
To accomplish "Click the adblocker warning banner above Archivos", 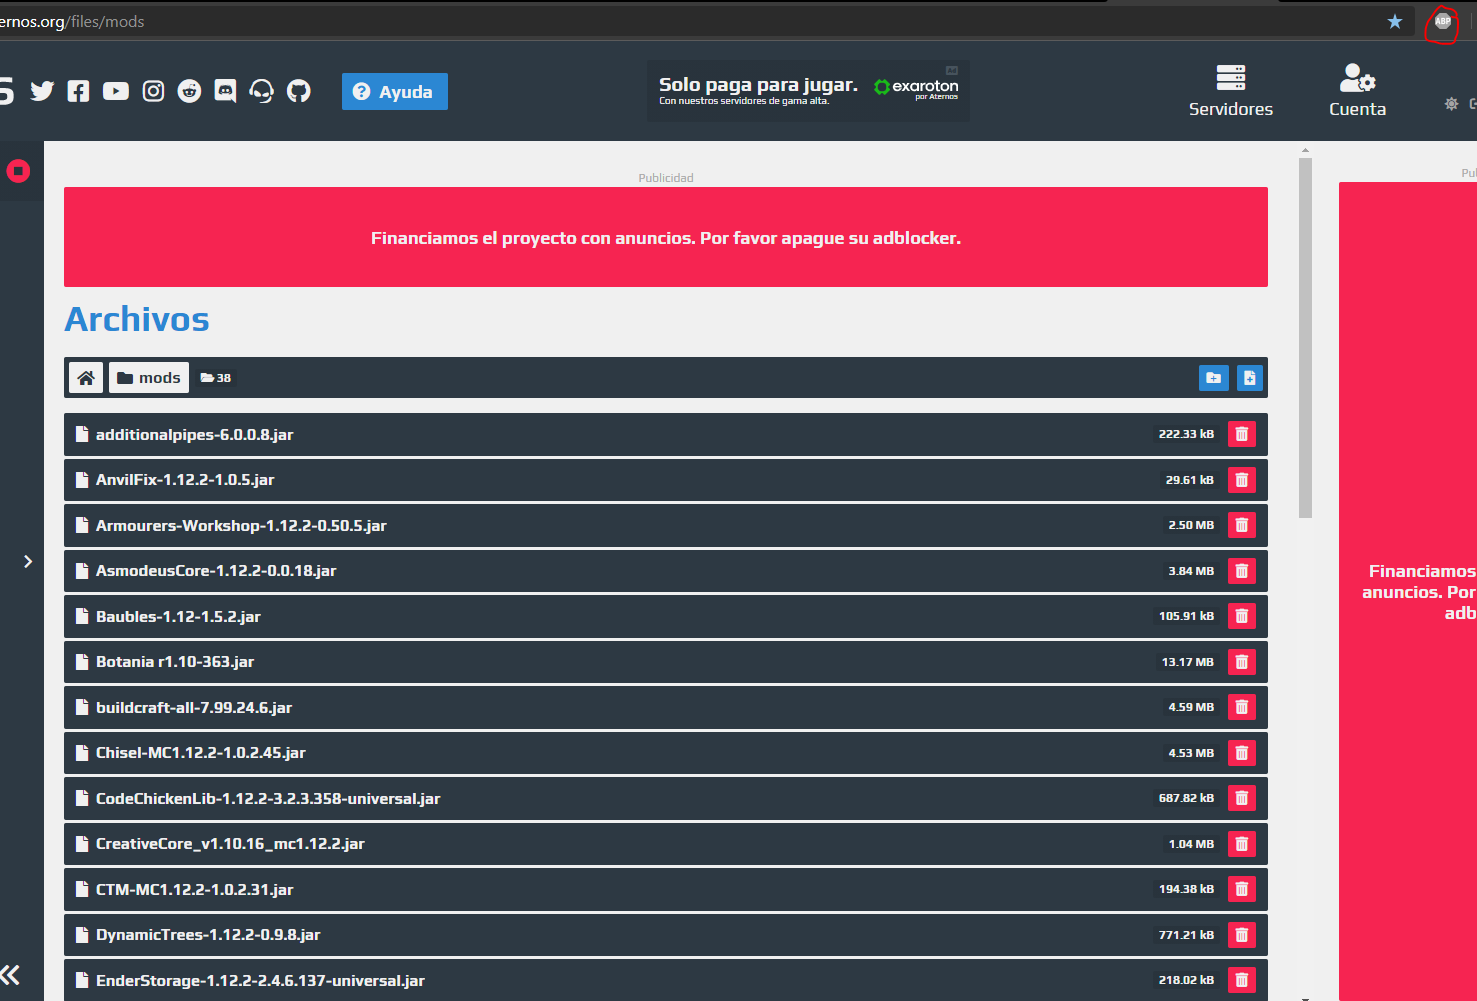I will (666, 237).
